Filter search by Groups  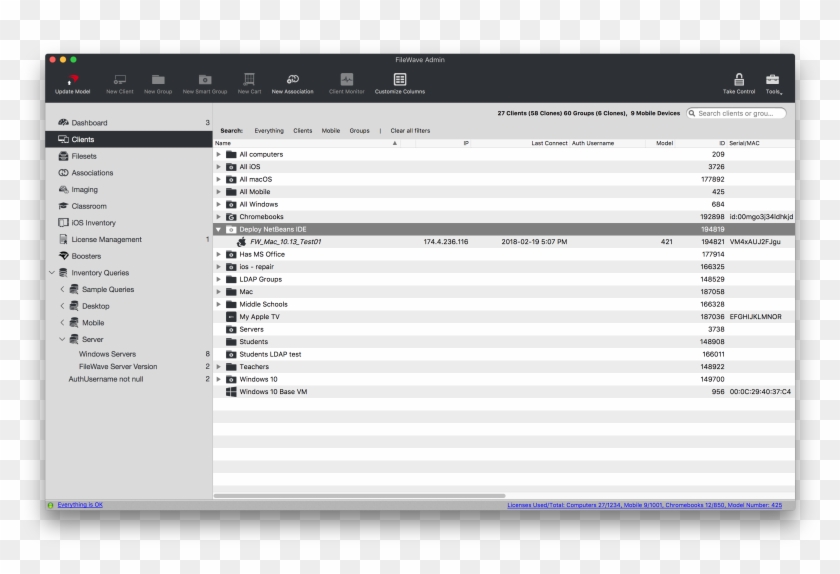point(359,131)
